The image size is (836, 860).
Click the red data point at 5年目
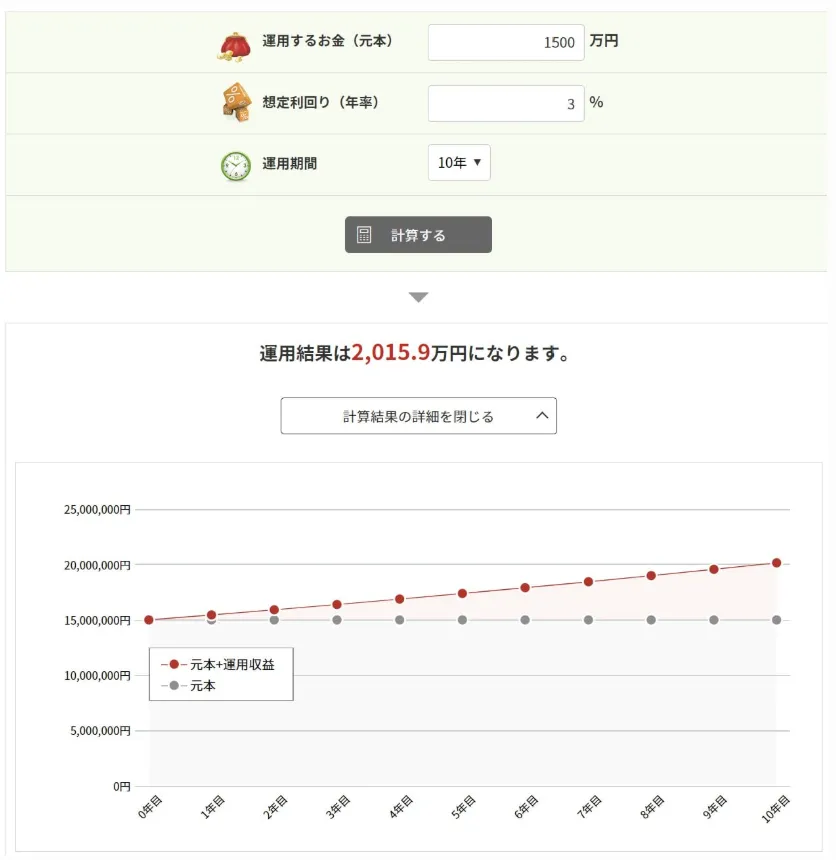(x=462, y=593)
